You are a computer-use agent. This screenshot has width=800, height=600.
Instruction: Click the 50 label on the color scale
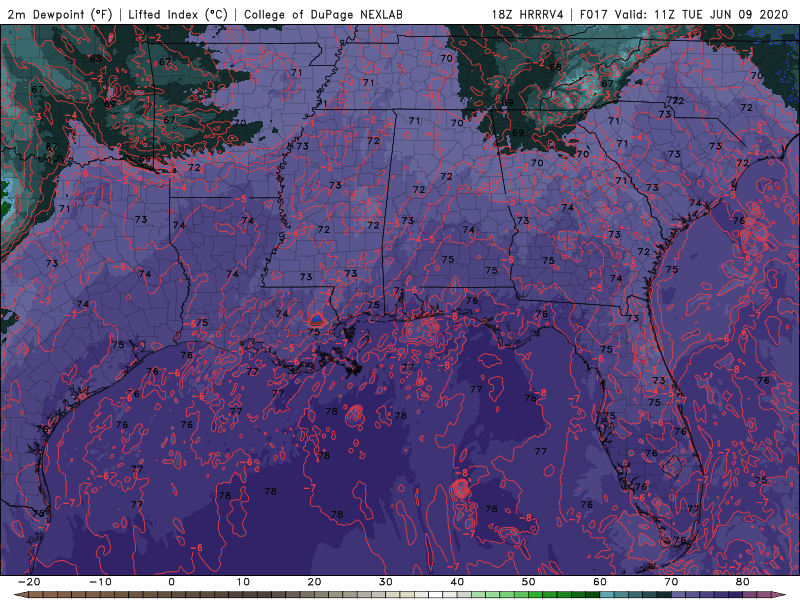[529, 582]
